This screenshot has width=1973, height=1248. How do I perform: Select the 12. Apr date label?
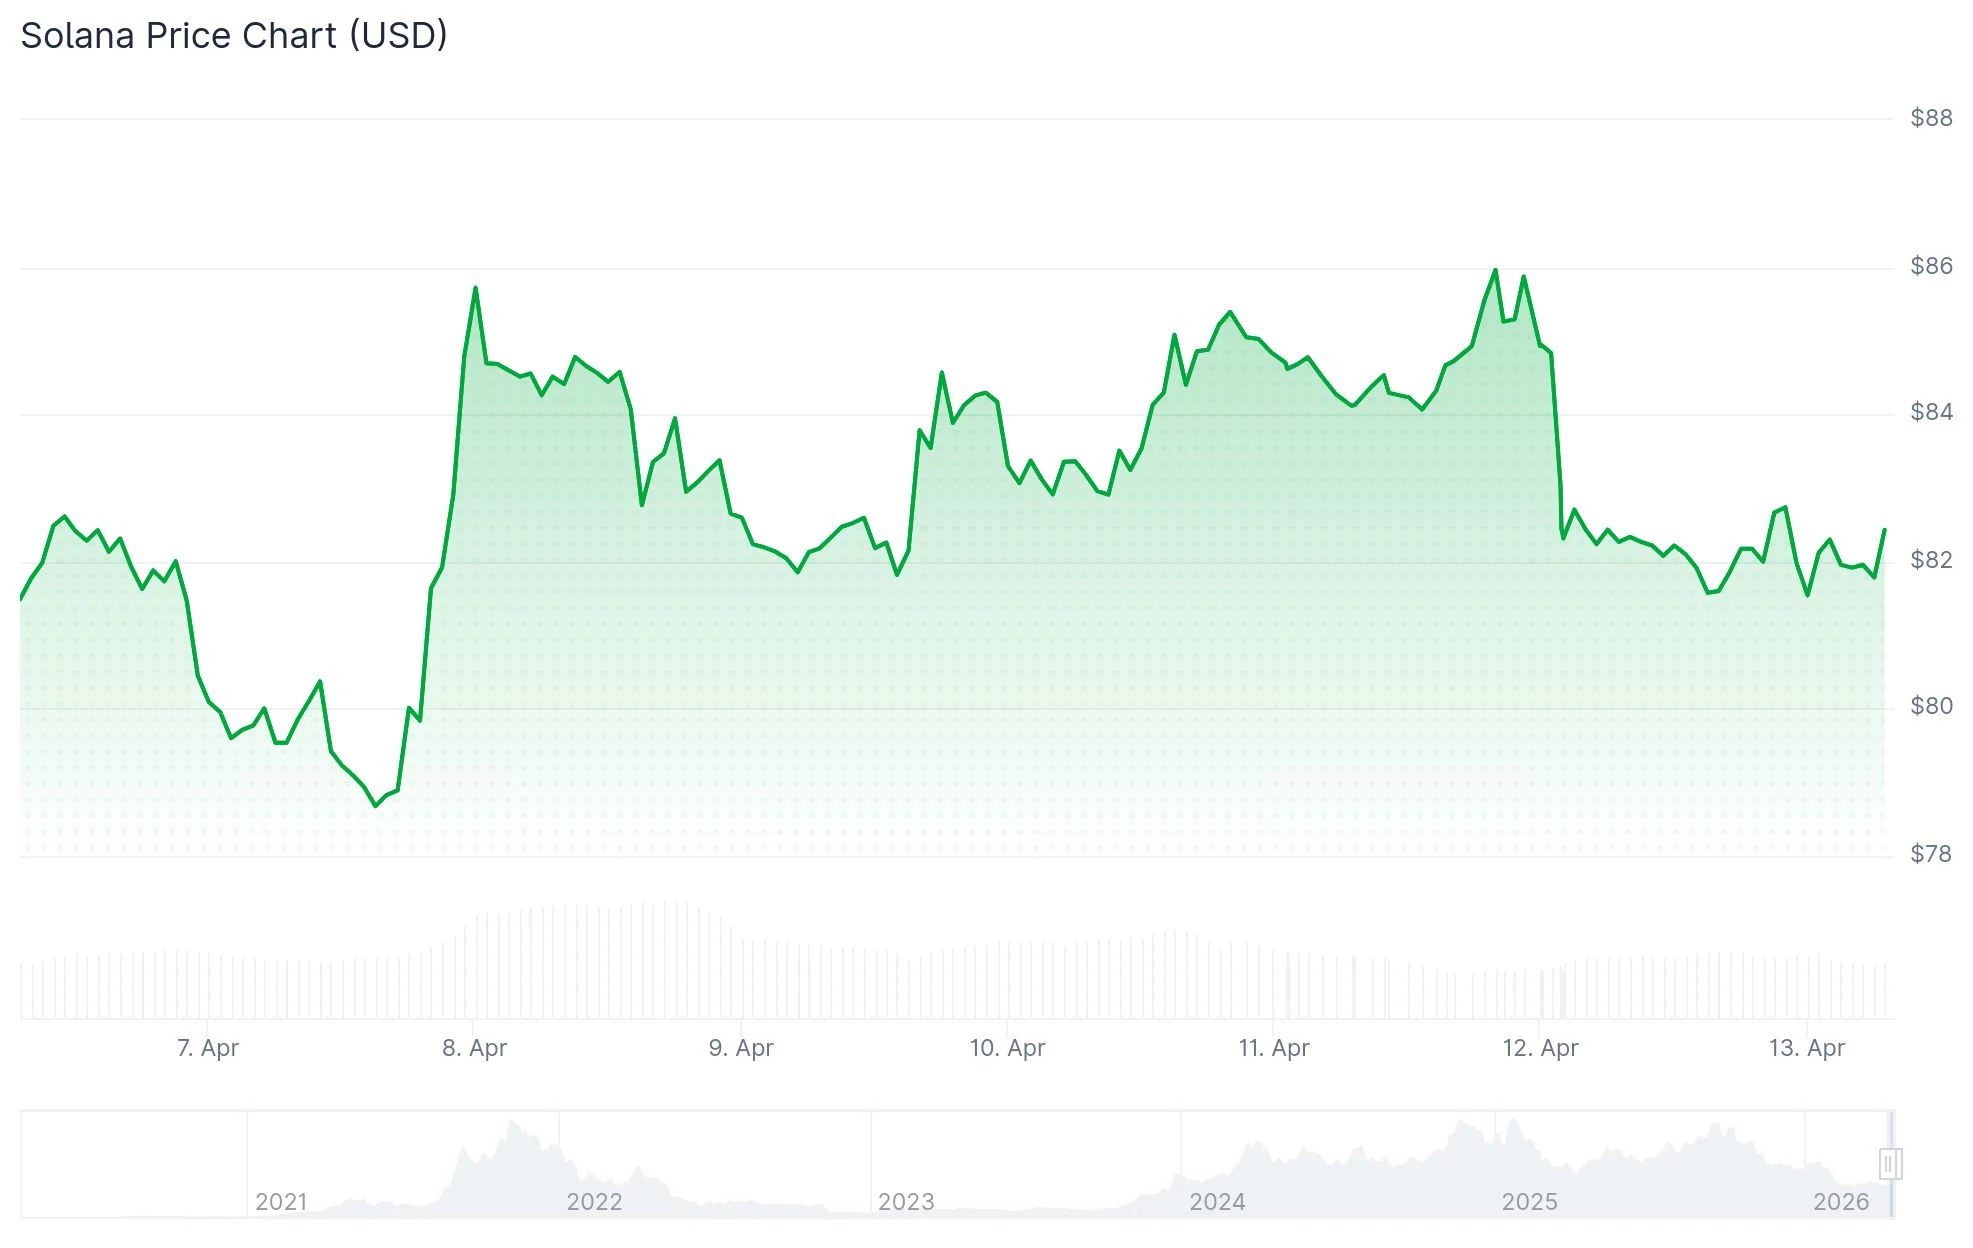[1540, 1048]
